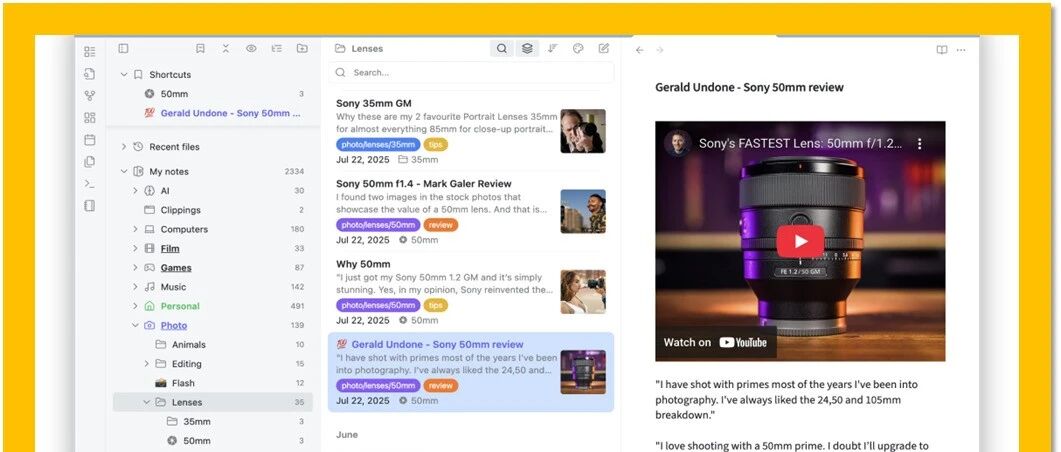Viewport: 1061px width, 452px height.
Task: Expand the Personal folder
Action: click(135, 307)
